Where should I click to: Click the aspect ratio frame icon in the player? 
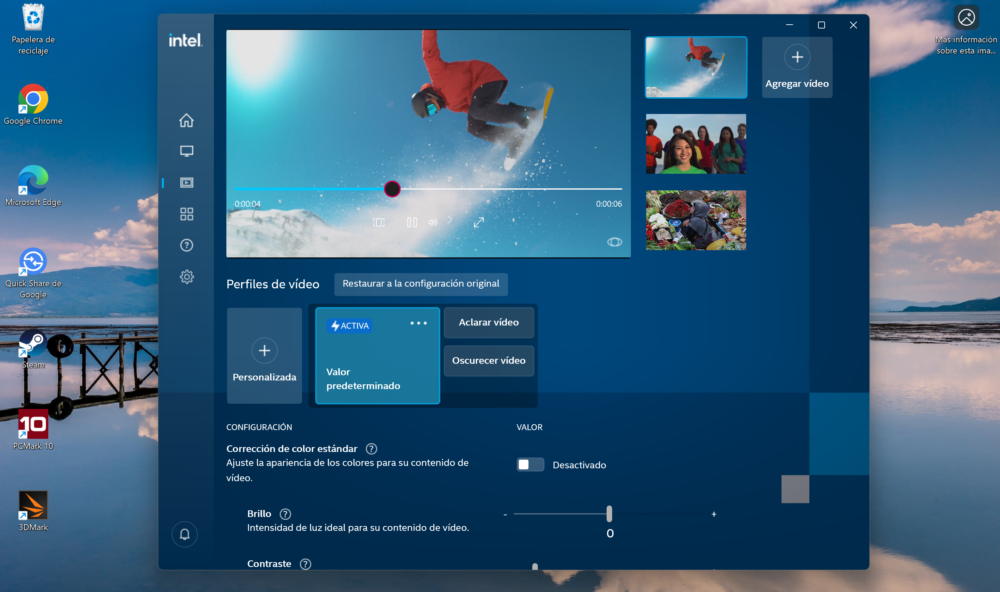click(379, 222)
